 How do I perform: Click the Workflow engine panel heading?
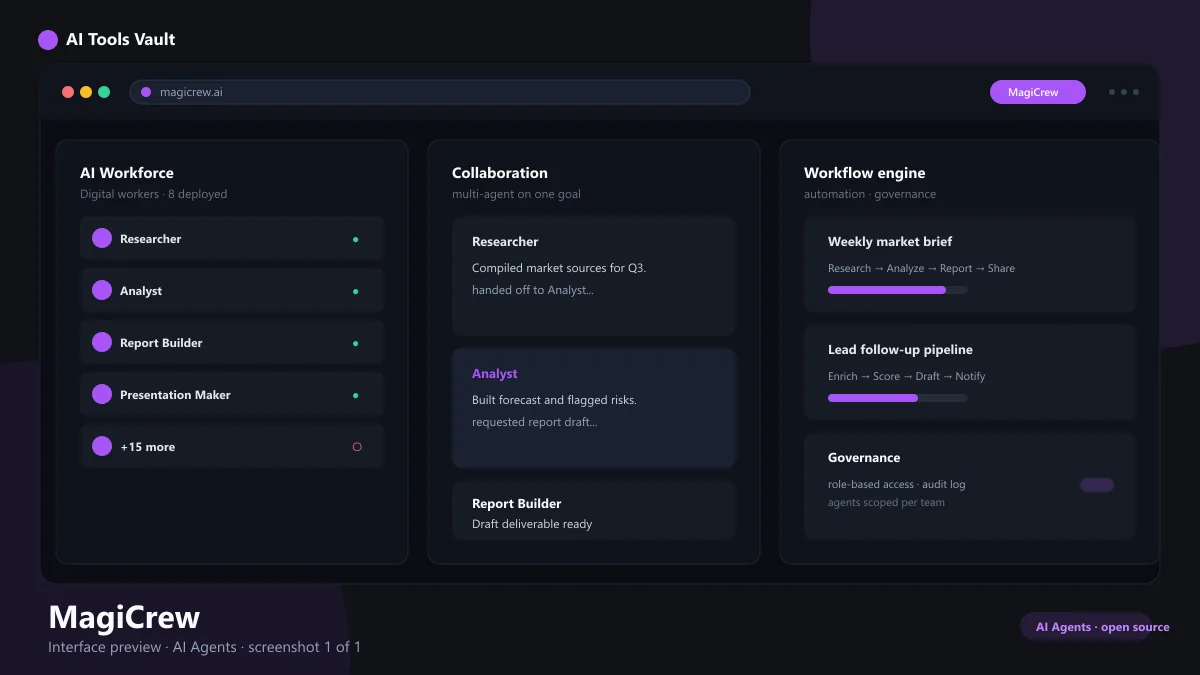click(865, 173)
